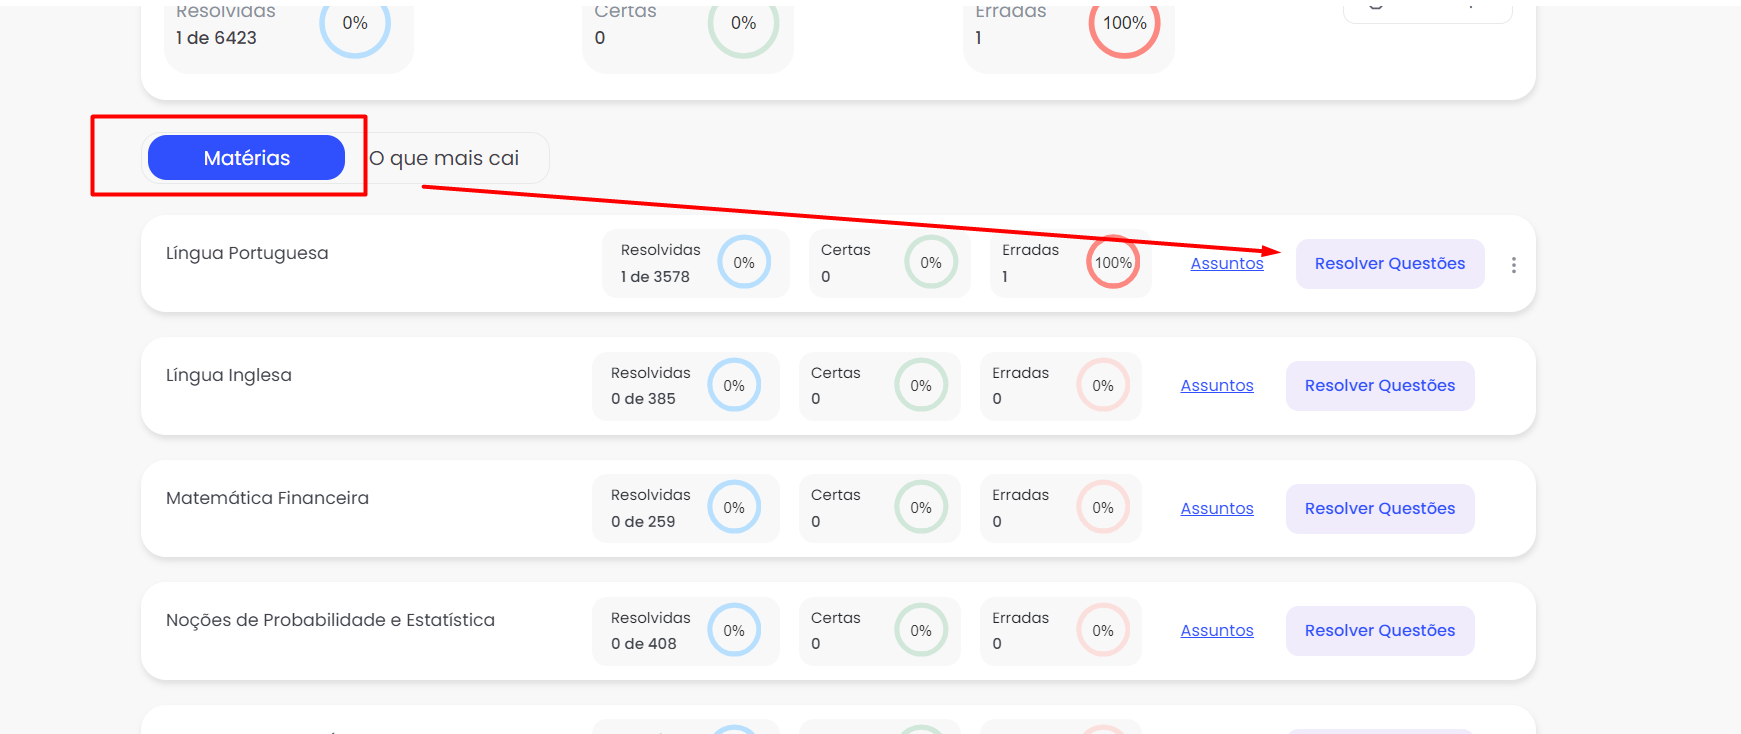The image size is (1741, 734).
Task: Click the "0 de 385" resolved count
Action: (643, 399)
